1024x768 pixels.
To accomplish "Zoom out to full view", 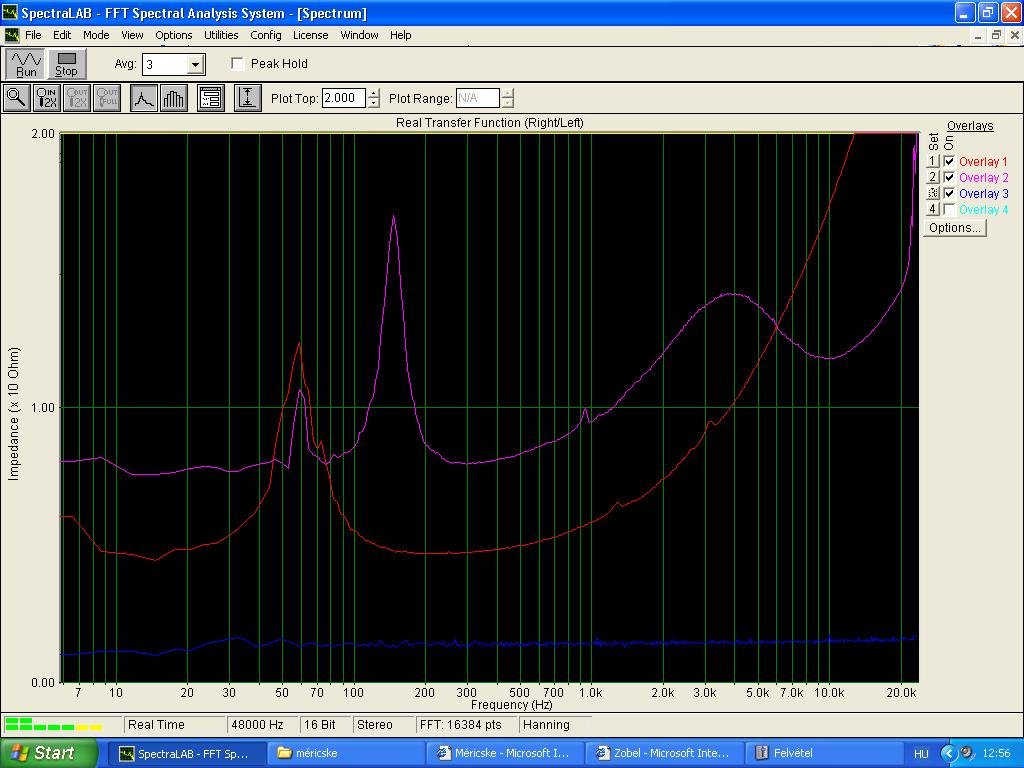I will (x=106, y=98).
